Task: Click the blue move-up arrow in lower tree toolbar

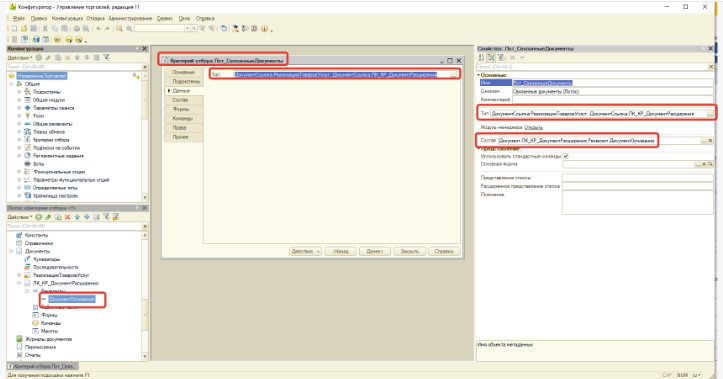Action: coord(77,217)
